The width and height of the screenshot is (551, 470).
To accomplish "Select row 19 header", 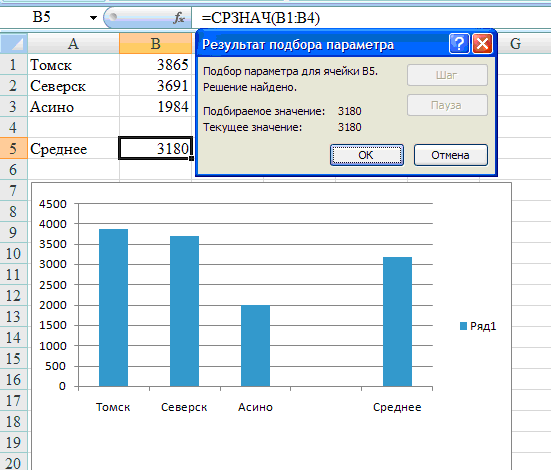I will click(13, 443).
